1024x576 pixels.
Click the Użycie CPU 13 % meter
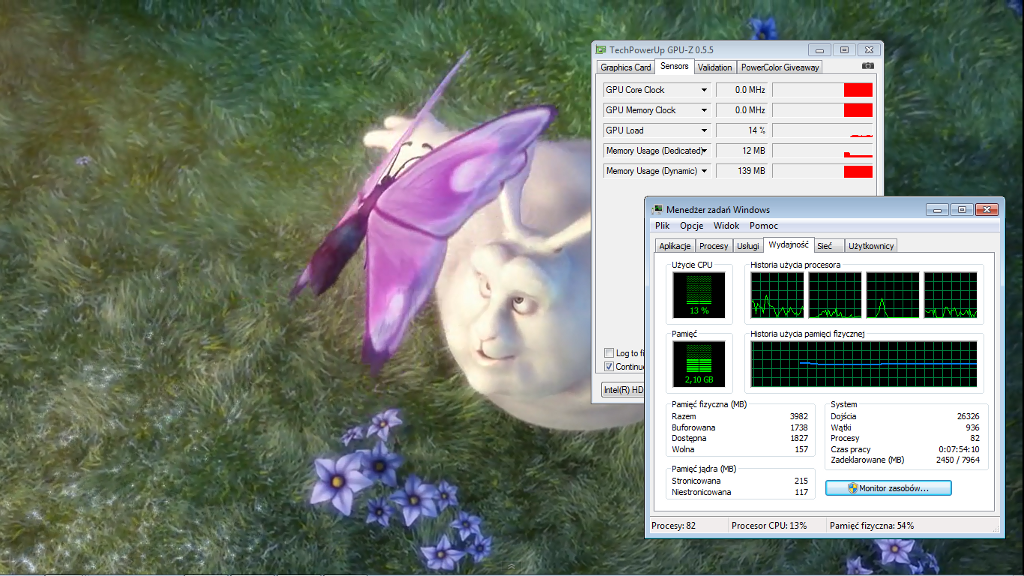699,295
